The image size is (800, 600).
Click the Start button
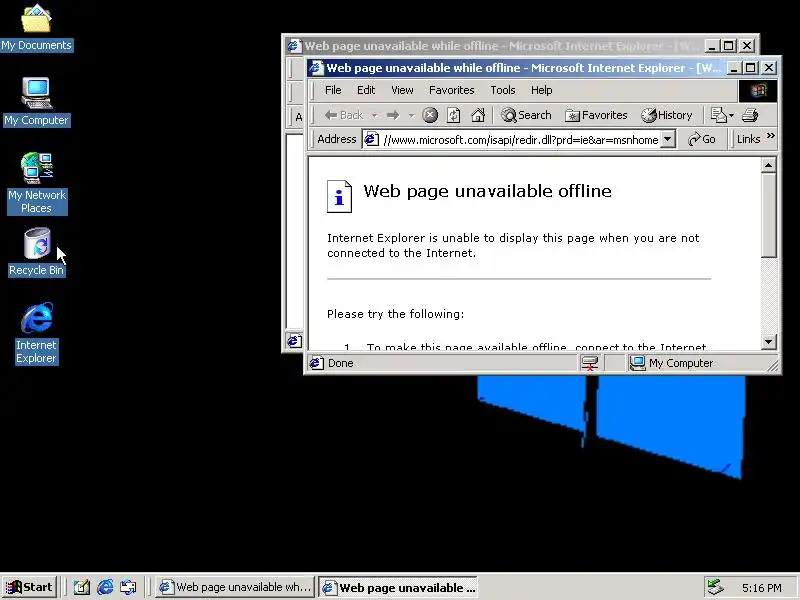coord(29,587)
